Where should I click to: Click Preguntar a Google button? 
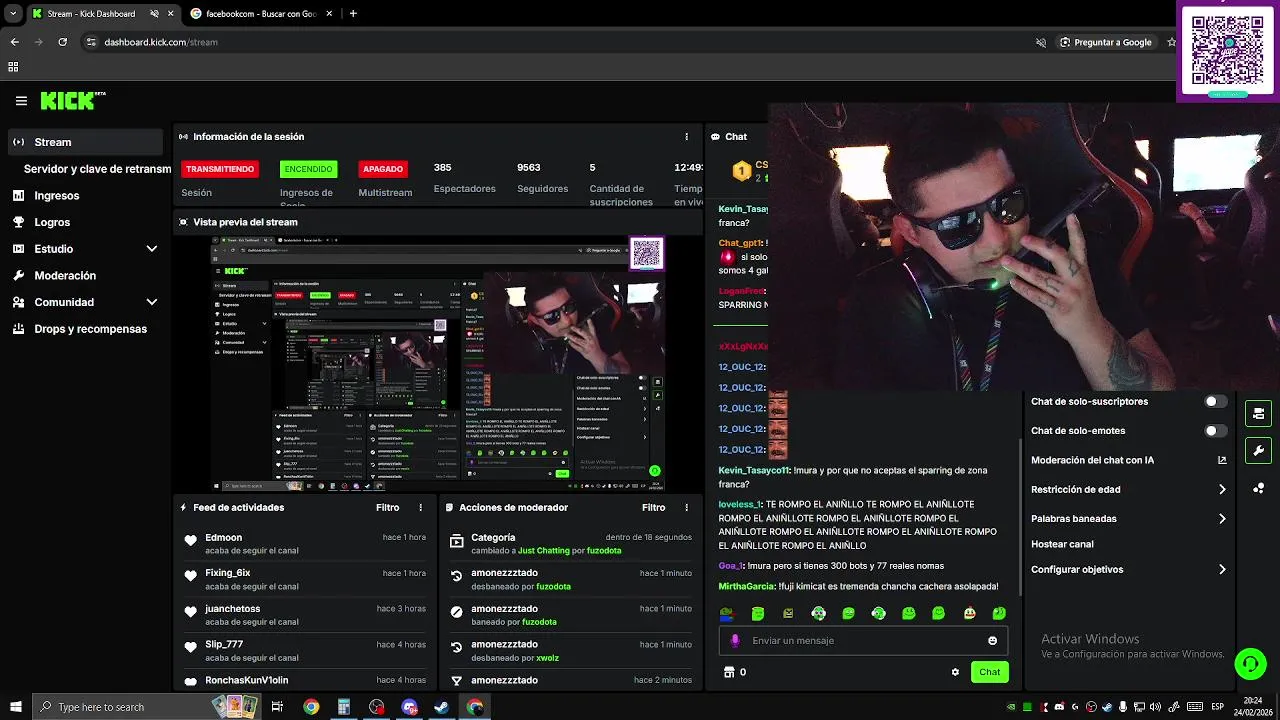(1106, 42)
